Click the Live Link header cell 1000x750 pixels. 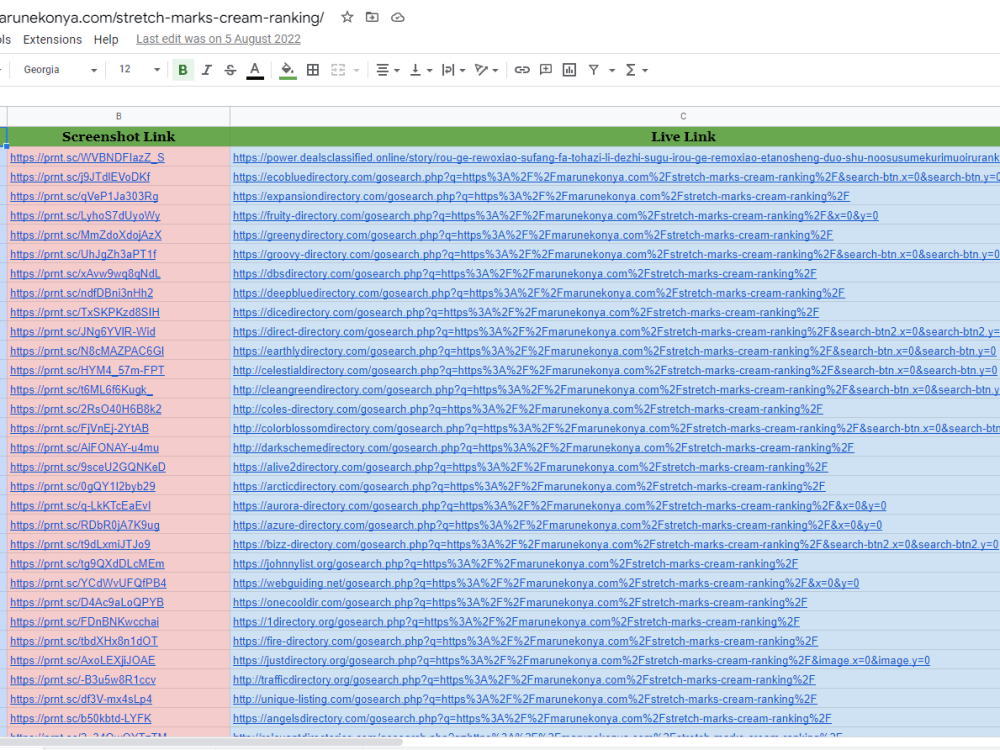[x=683, y=136]
